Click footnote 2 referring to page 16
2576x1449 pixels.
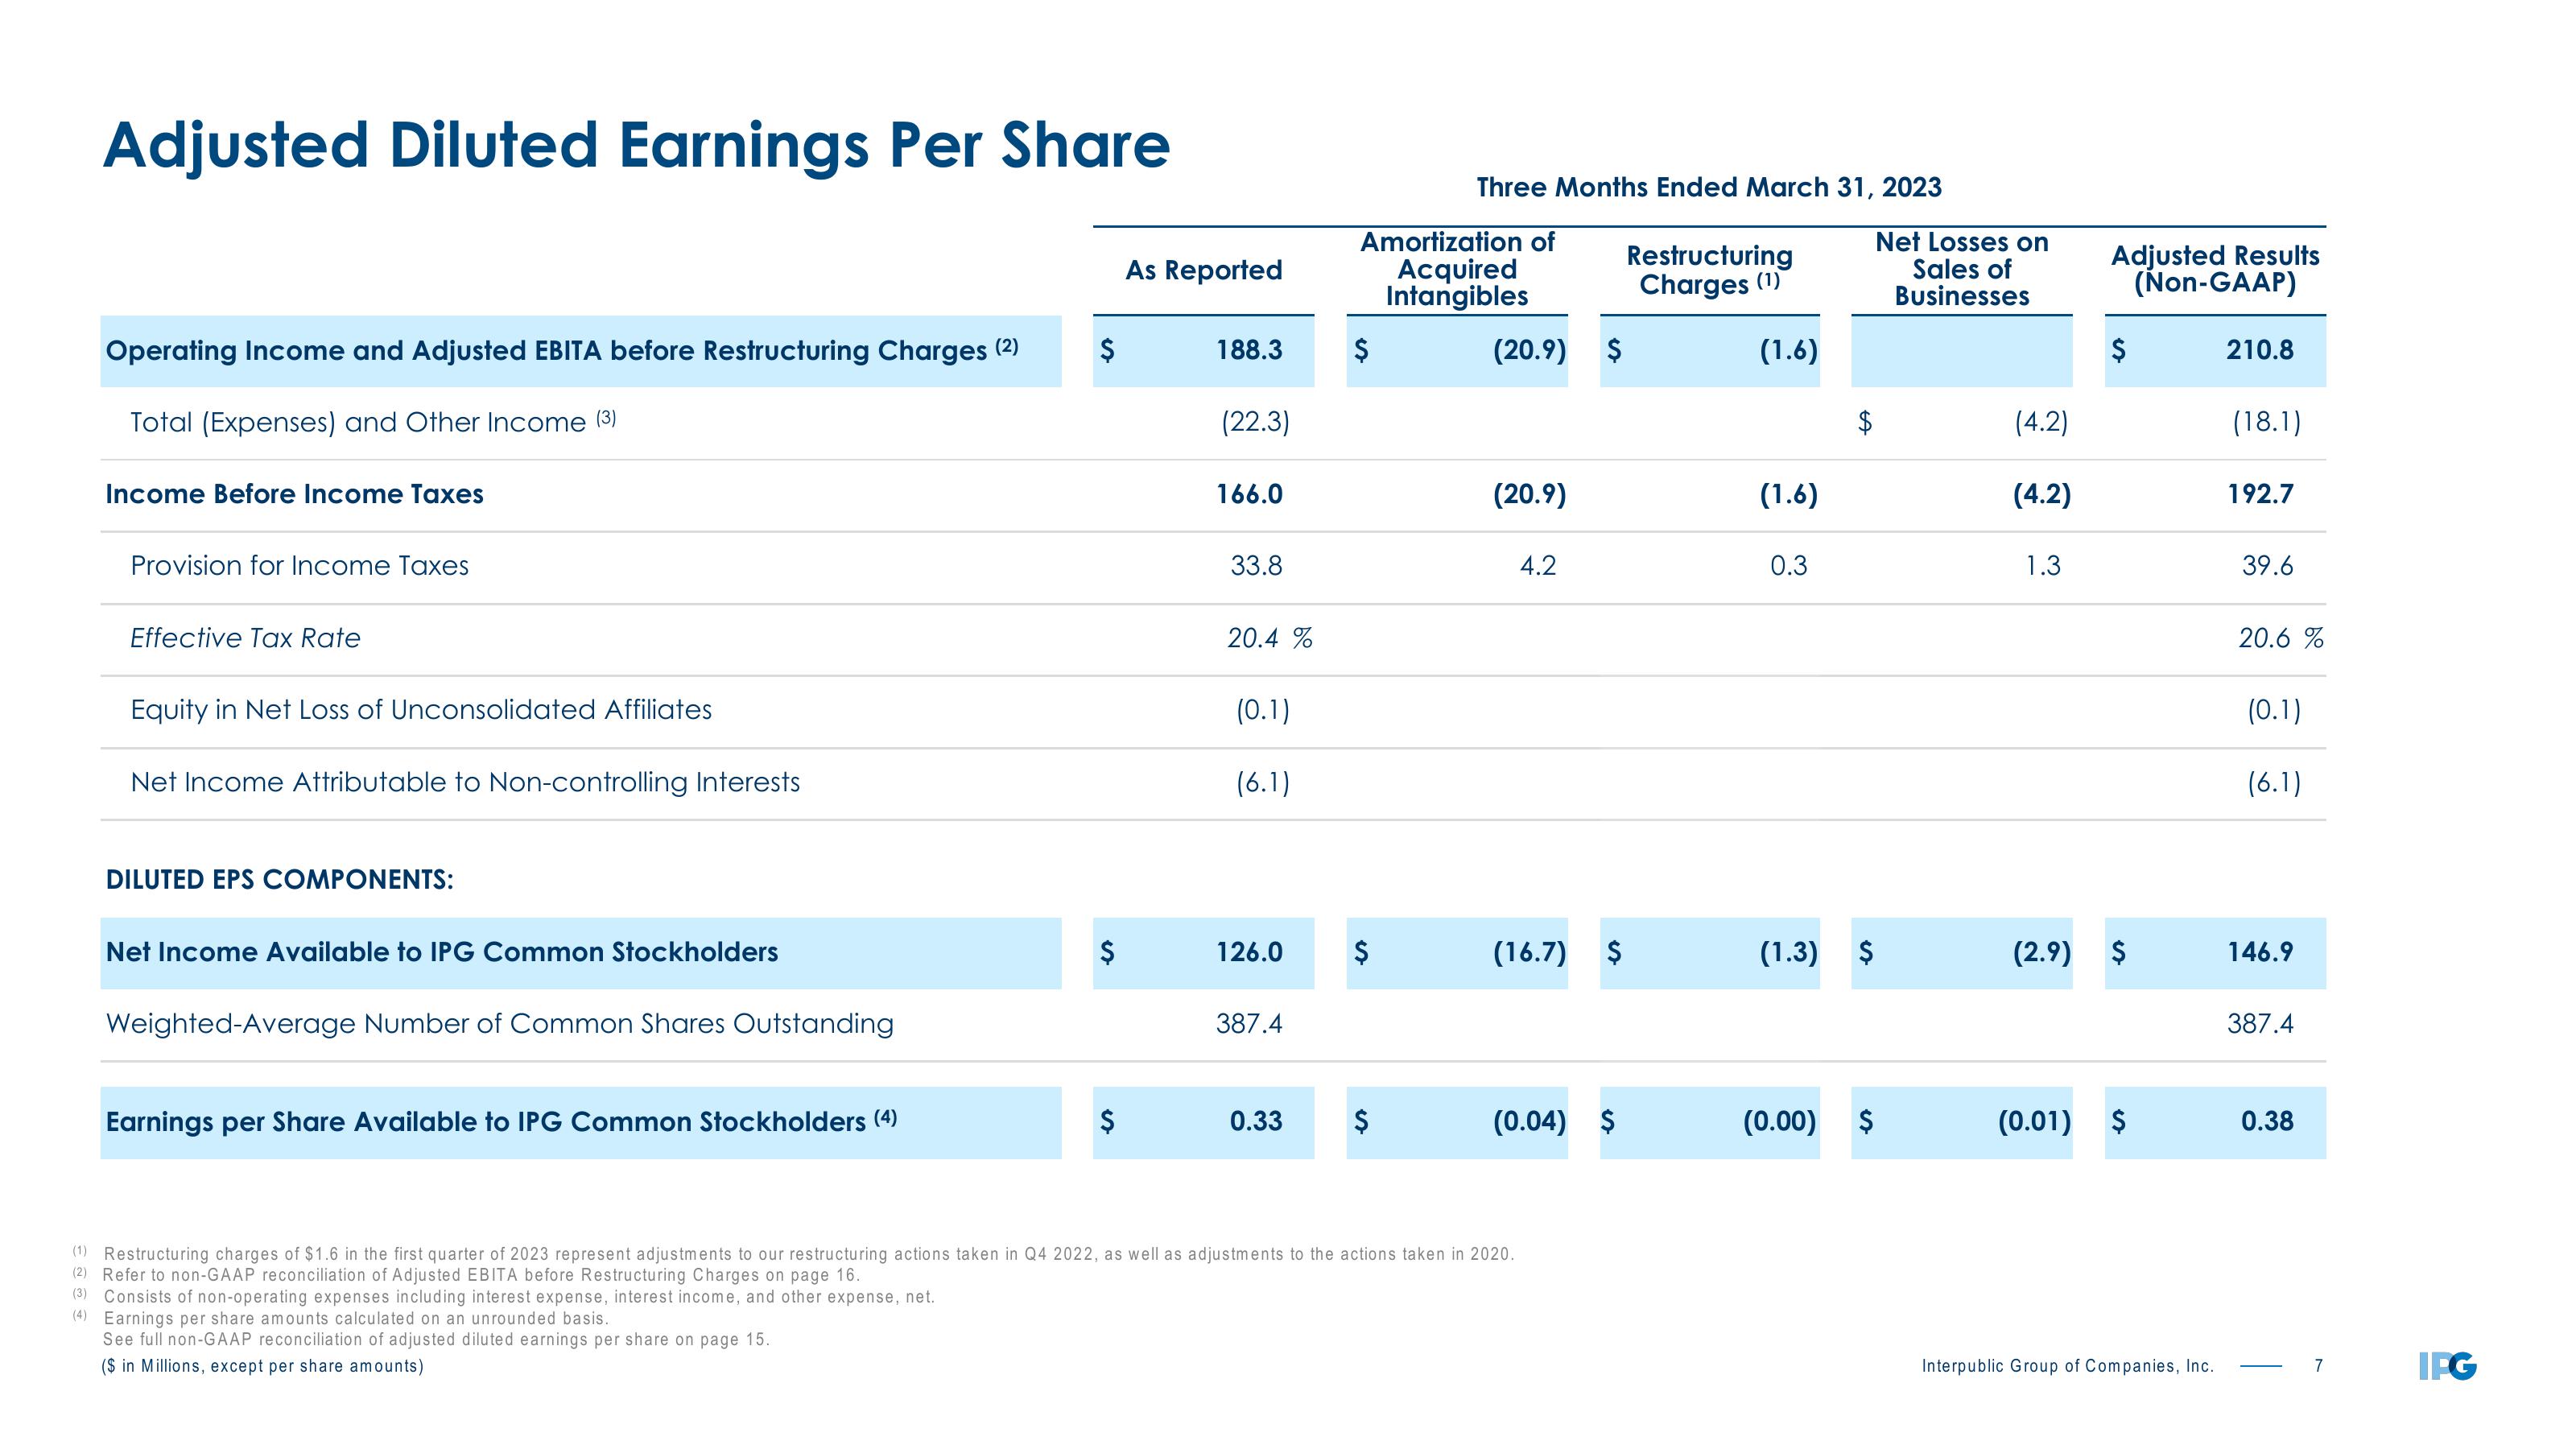466,1275
